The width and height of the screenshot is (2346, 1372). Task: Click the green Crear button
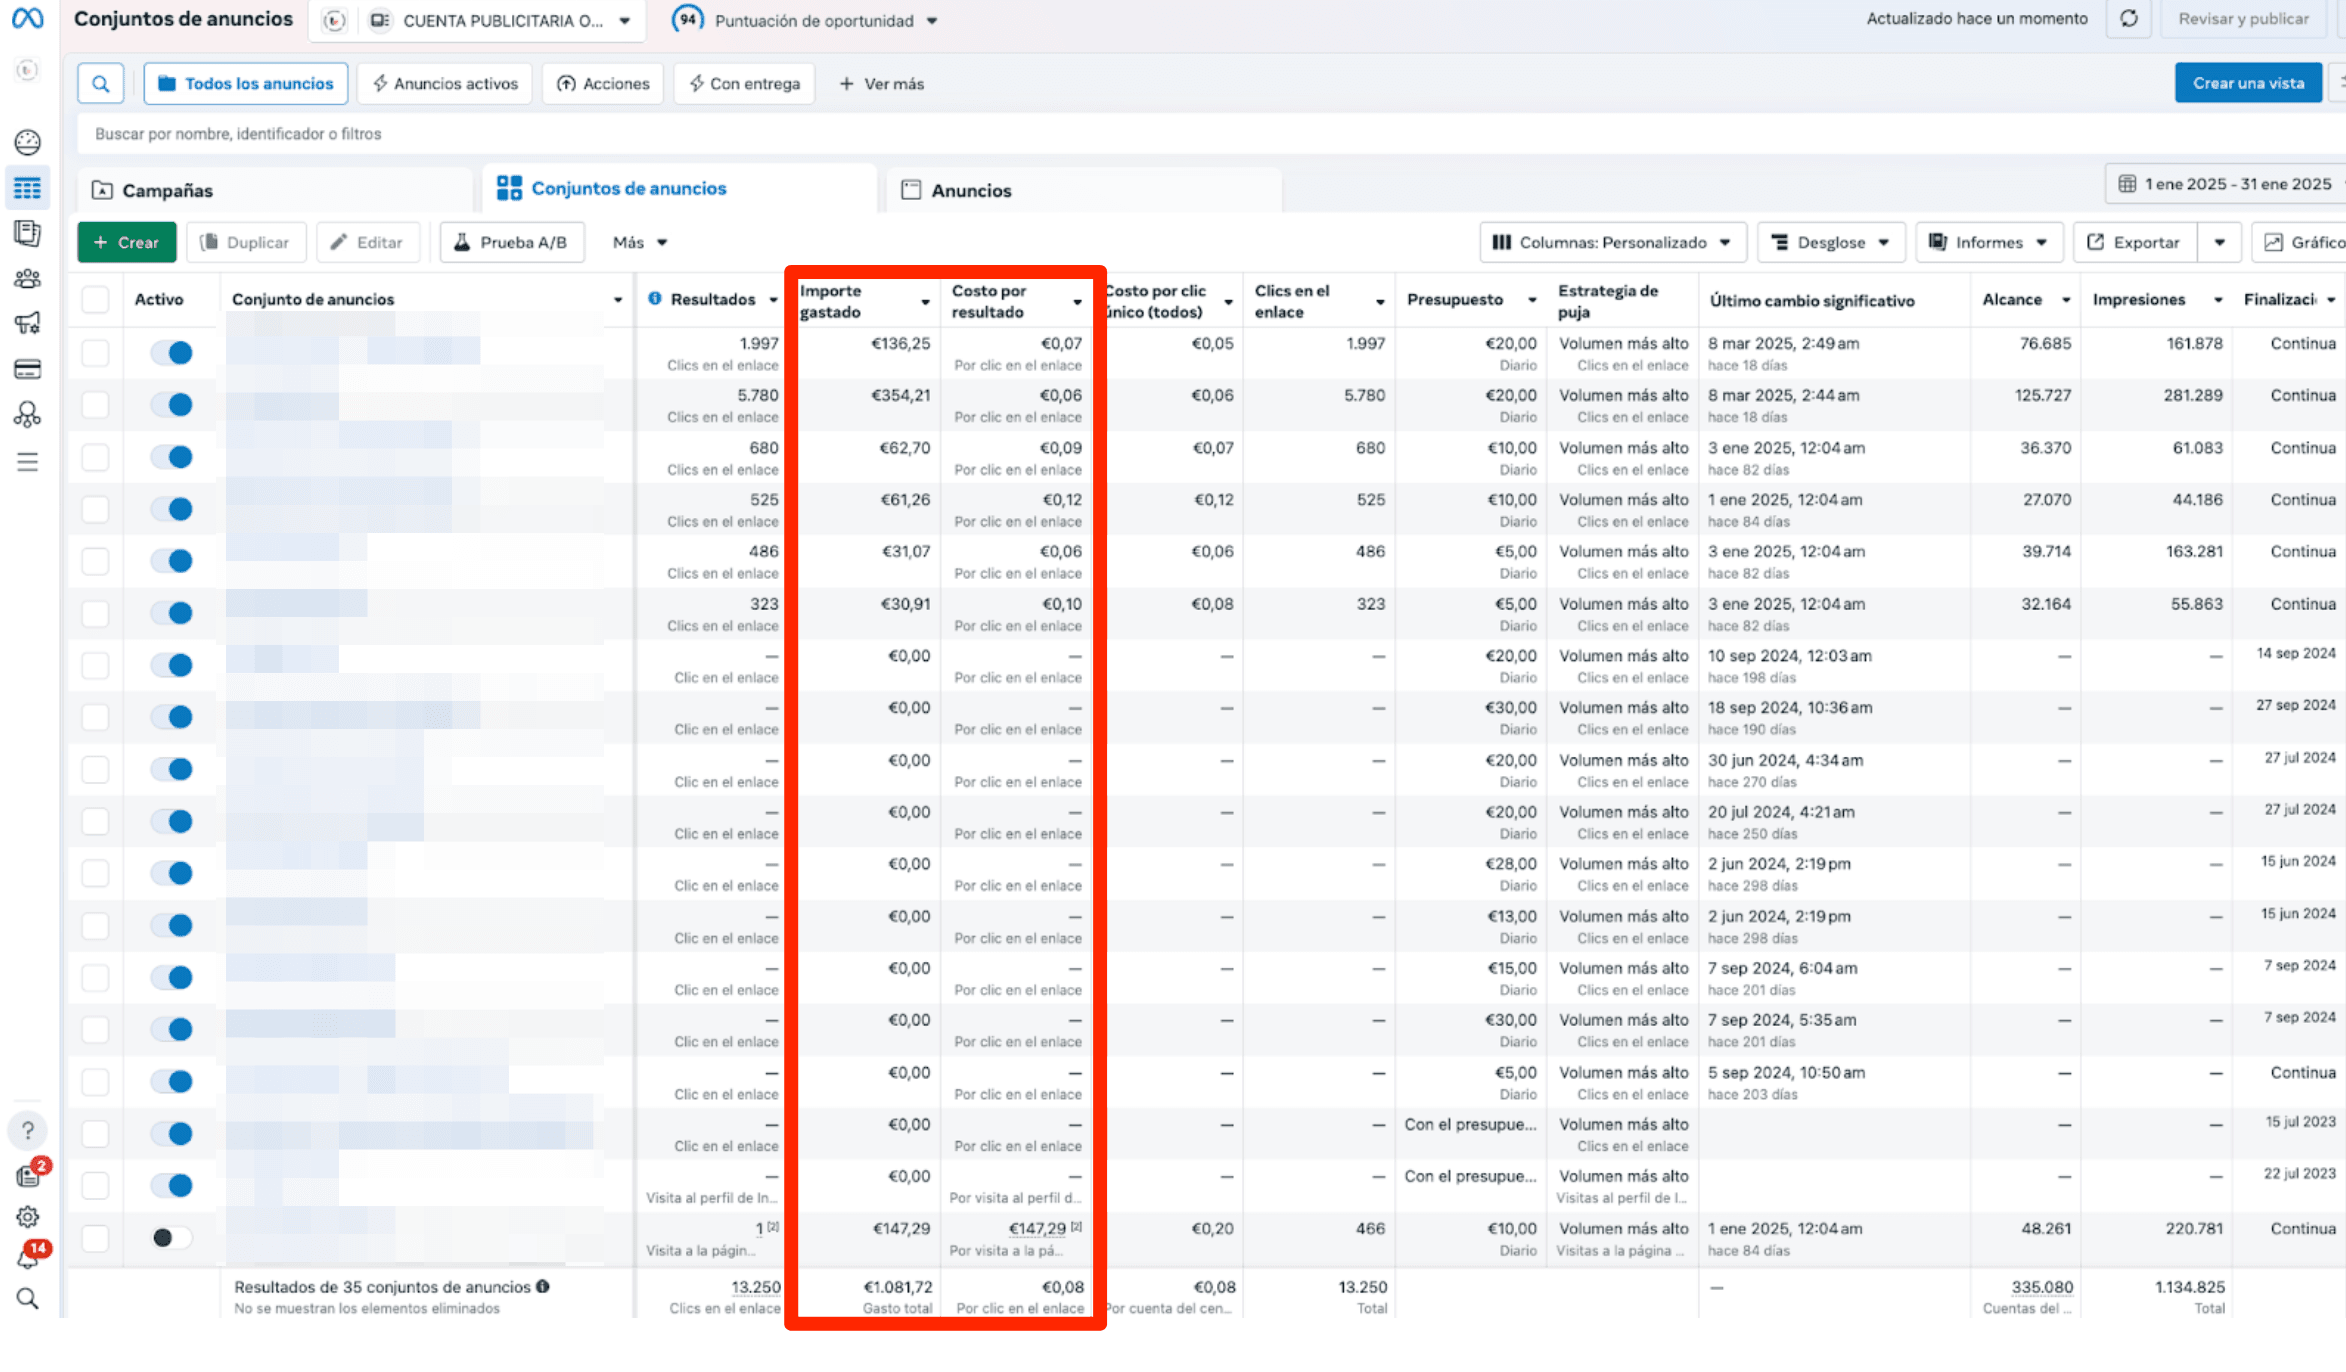click(127, 242)
